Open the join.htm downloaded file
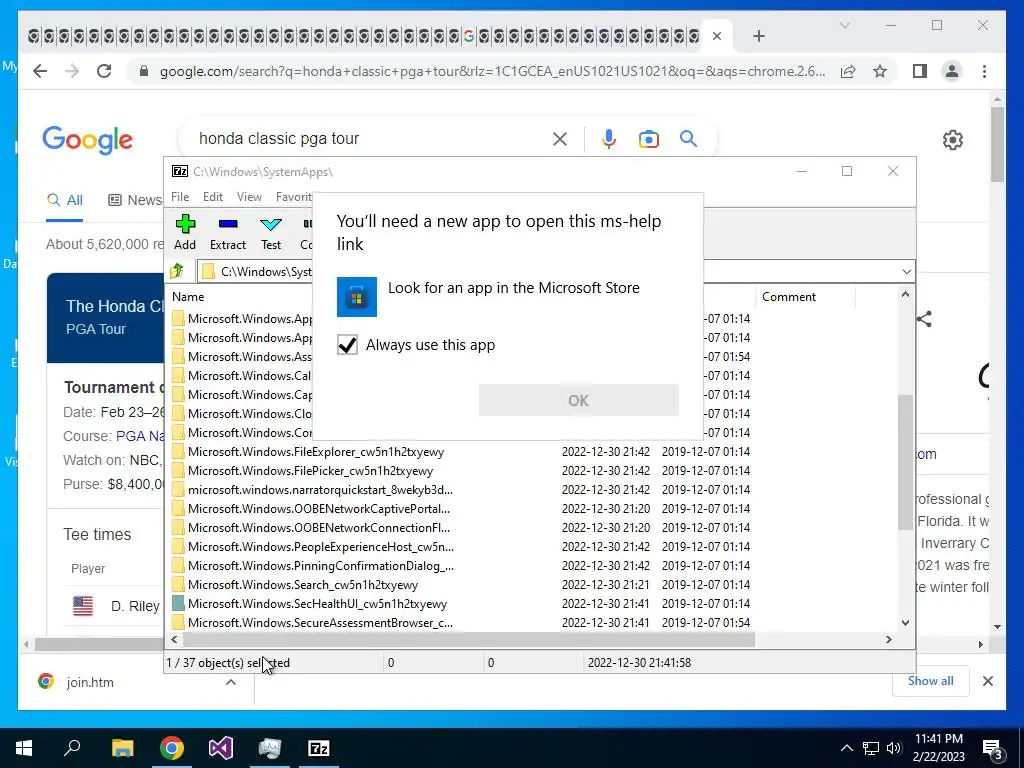This screenshot has width=1024, height=768. click(89, 682)
